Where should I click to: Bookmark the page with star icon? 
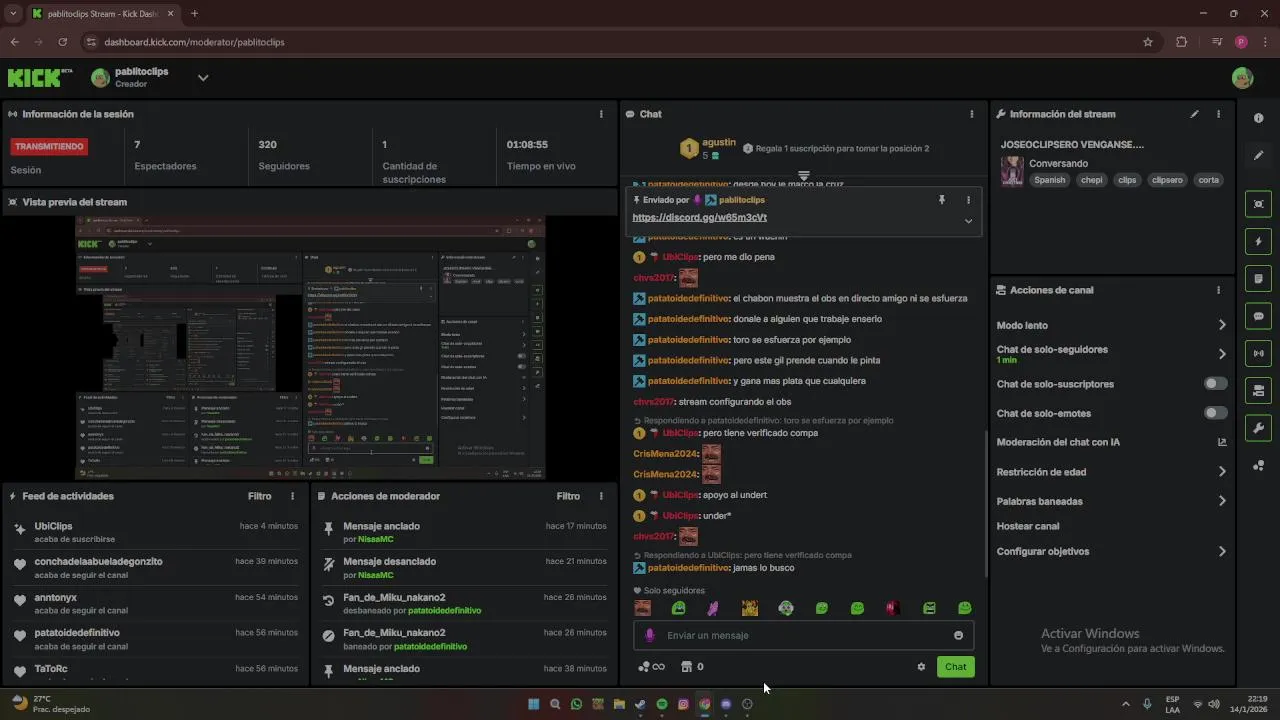[x=1148, y=42]
